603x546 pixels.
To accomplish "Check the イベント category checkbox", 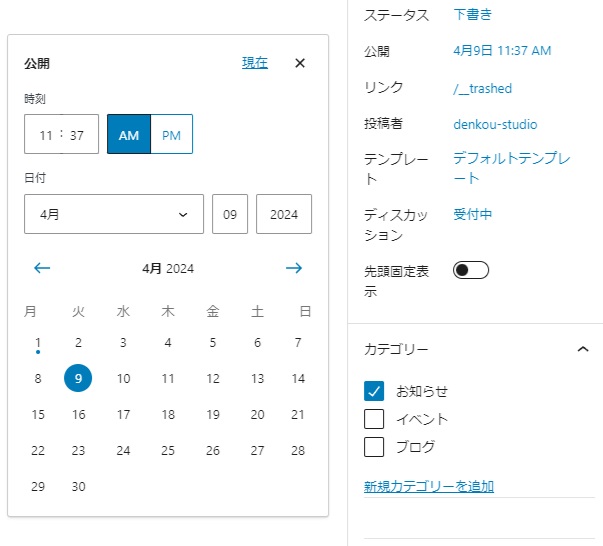I will pyautogui.click(x=375, y=419).
